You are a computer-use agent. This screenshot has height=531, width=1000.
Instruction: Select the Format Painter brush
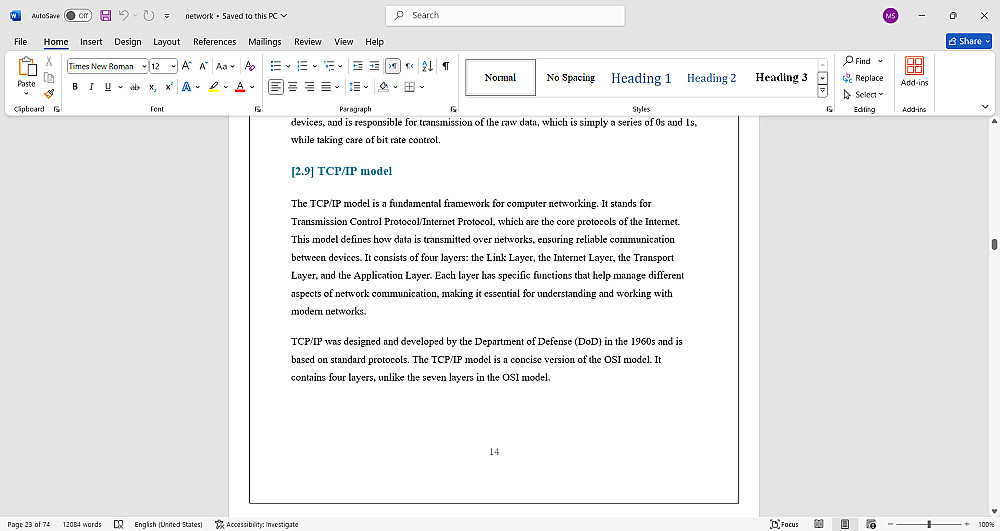[48, 94]
